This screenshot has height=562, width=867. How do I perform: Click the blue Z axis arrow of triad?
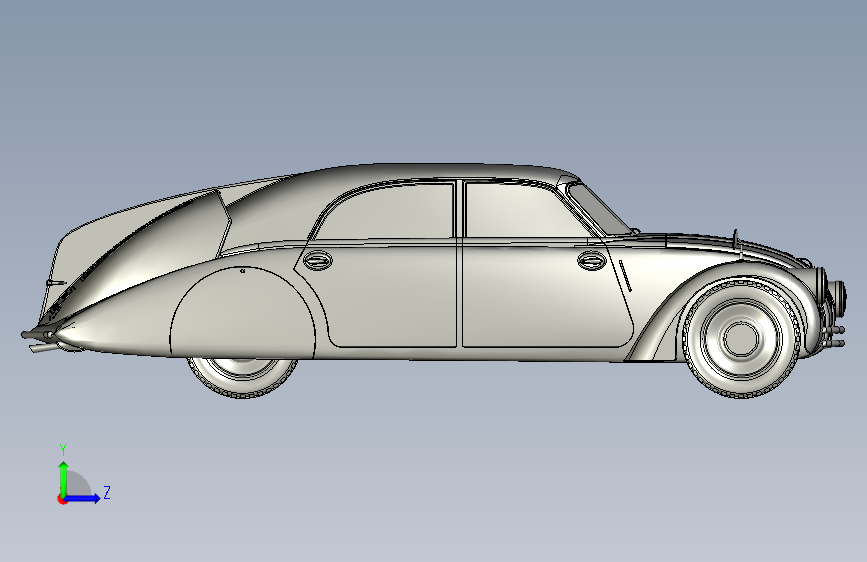click(83, 498)
